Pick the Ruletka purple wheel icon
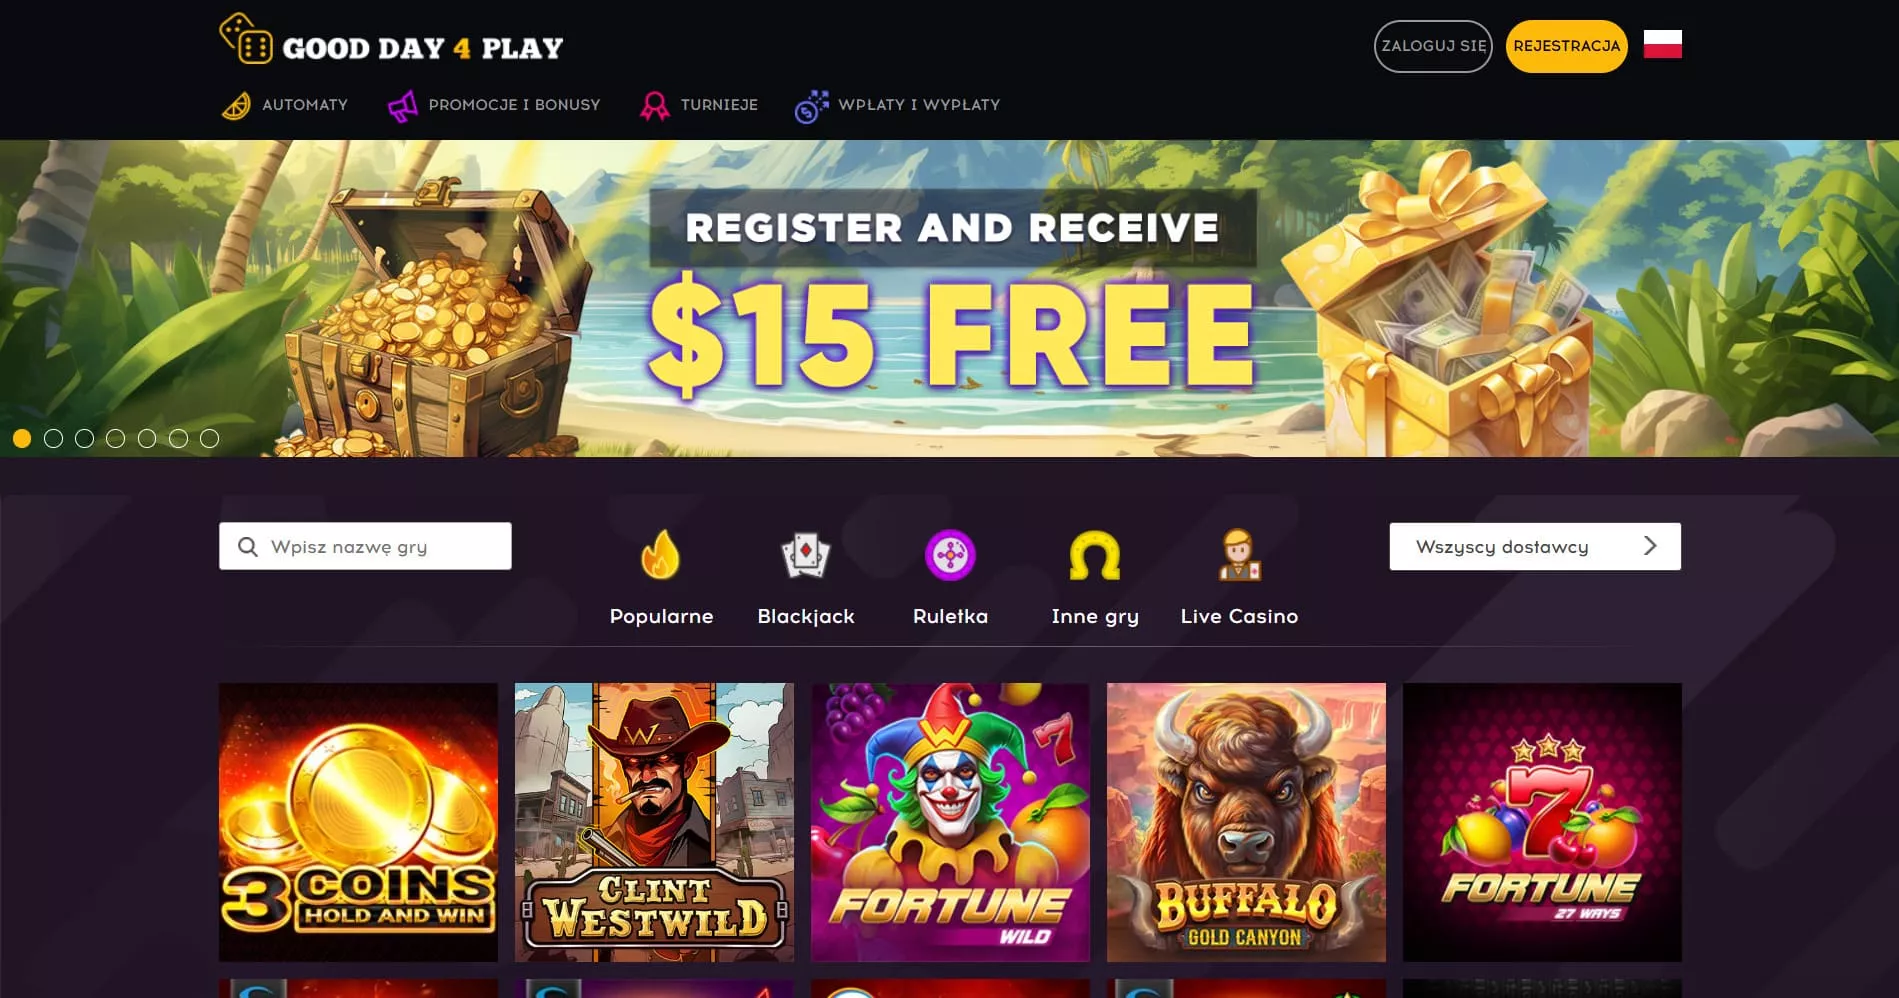Viewport: 1899px width, 998px height. tap(950, 555)
